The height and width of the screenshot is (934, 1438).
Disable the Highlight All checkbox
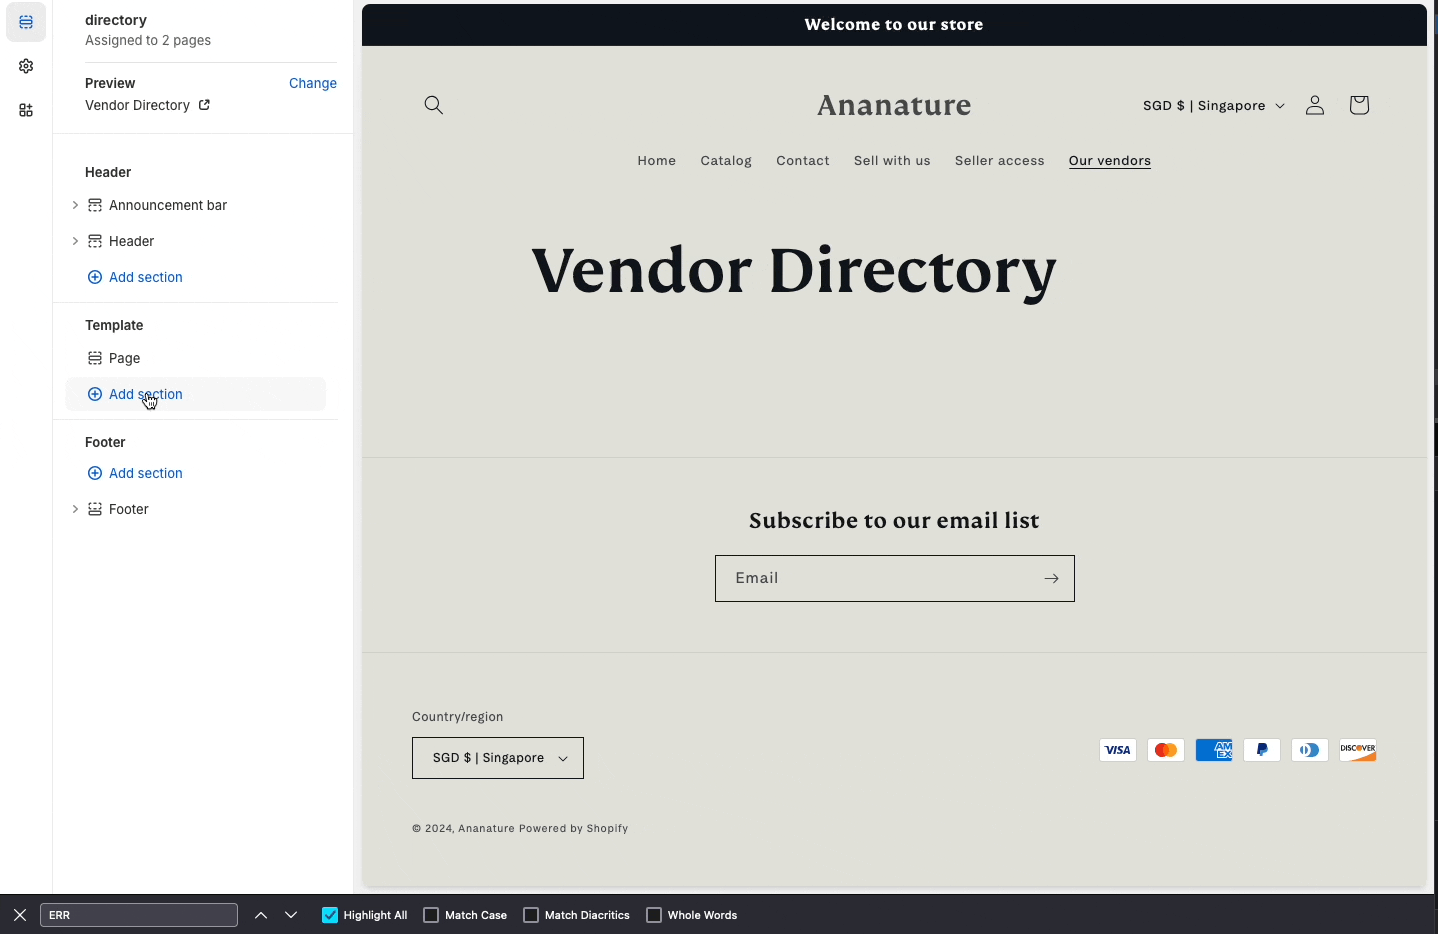[328, 914]
